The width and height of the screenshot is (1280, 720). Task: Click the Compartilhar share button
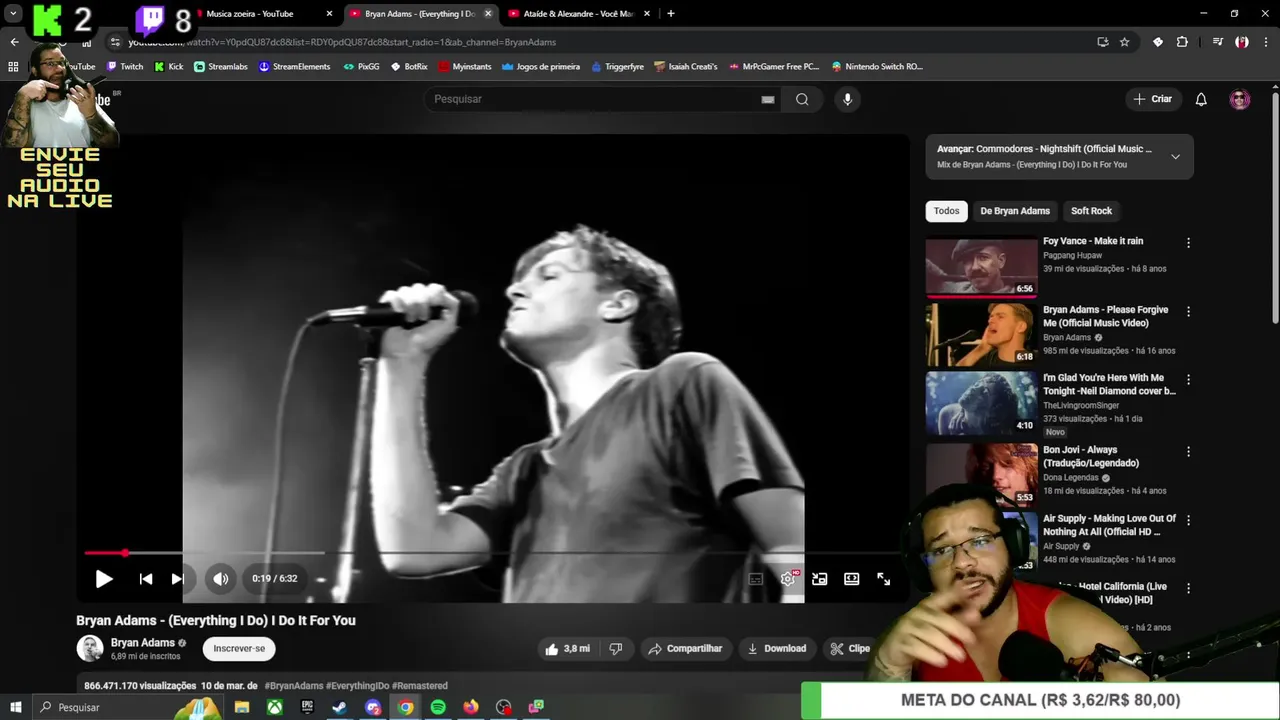pos(685,649)
